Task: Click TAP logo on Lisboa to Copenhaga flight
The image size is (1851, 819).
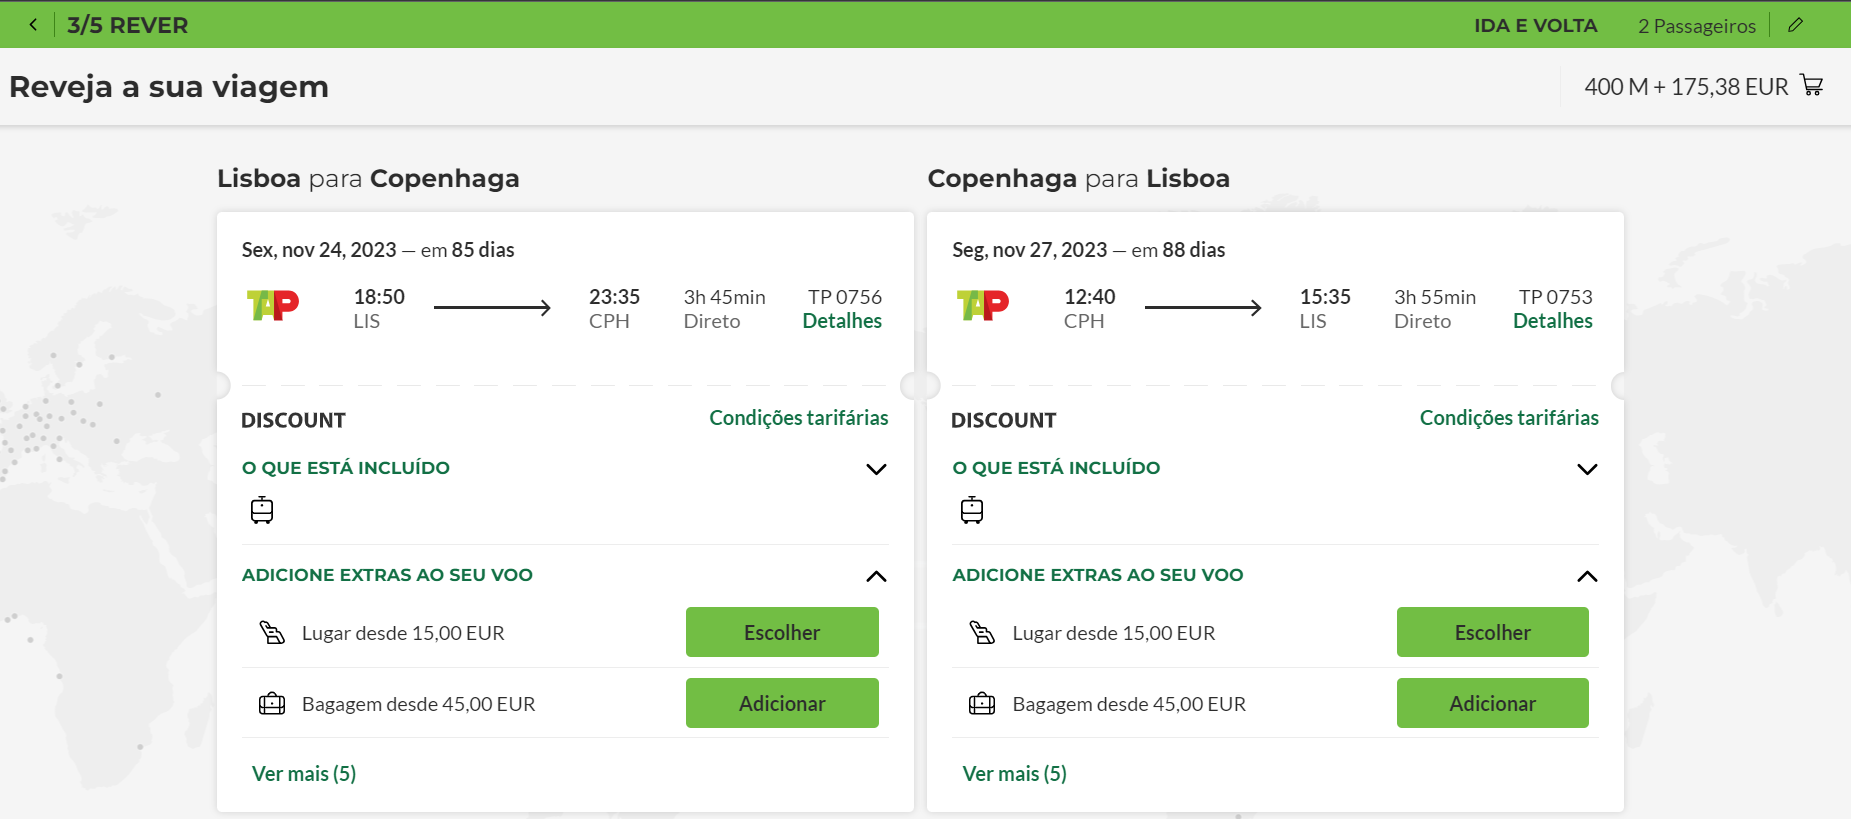Action: tap(273, 305)
